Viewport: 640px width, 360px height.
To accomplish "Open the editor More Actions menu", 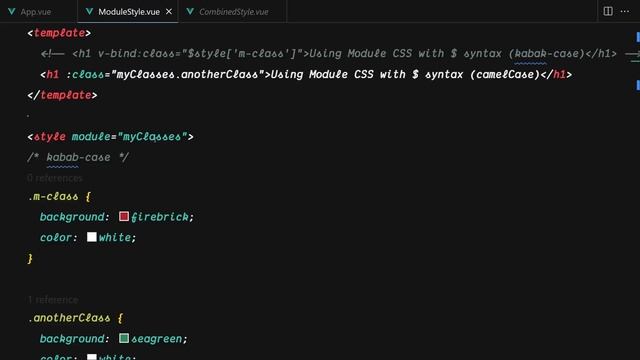I will (x=625, y=11).
